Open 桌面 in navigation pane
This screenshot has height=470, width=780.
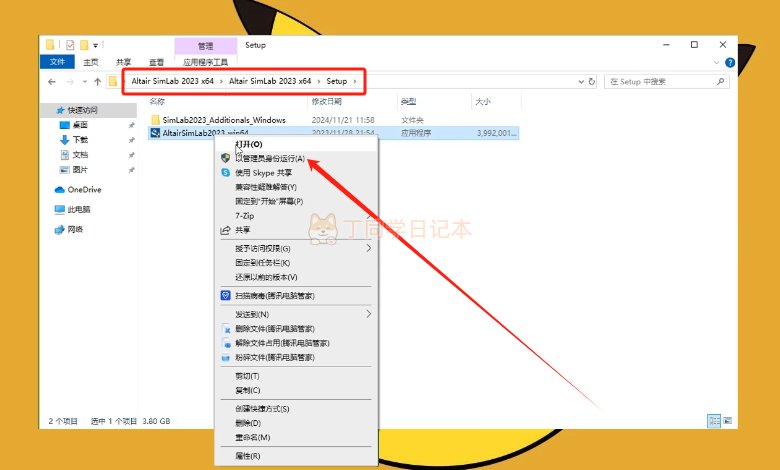click(80, 125)
